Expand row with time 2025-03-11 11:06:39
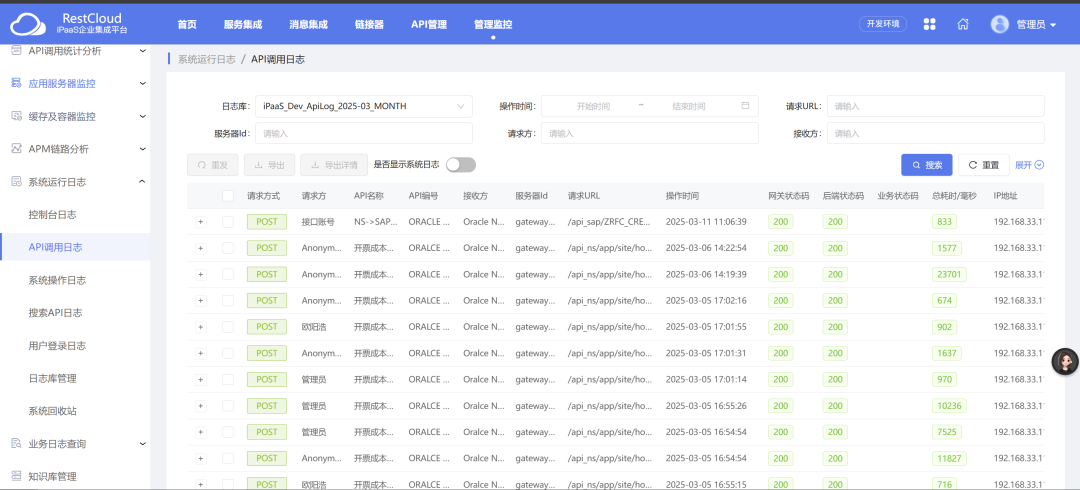The height and width of the screenshot is (490, 1080). 200,222
